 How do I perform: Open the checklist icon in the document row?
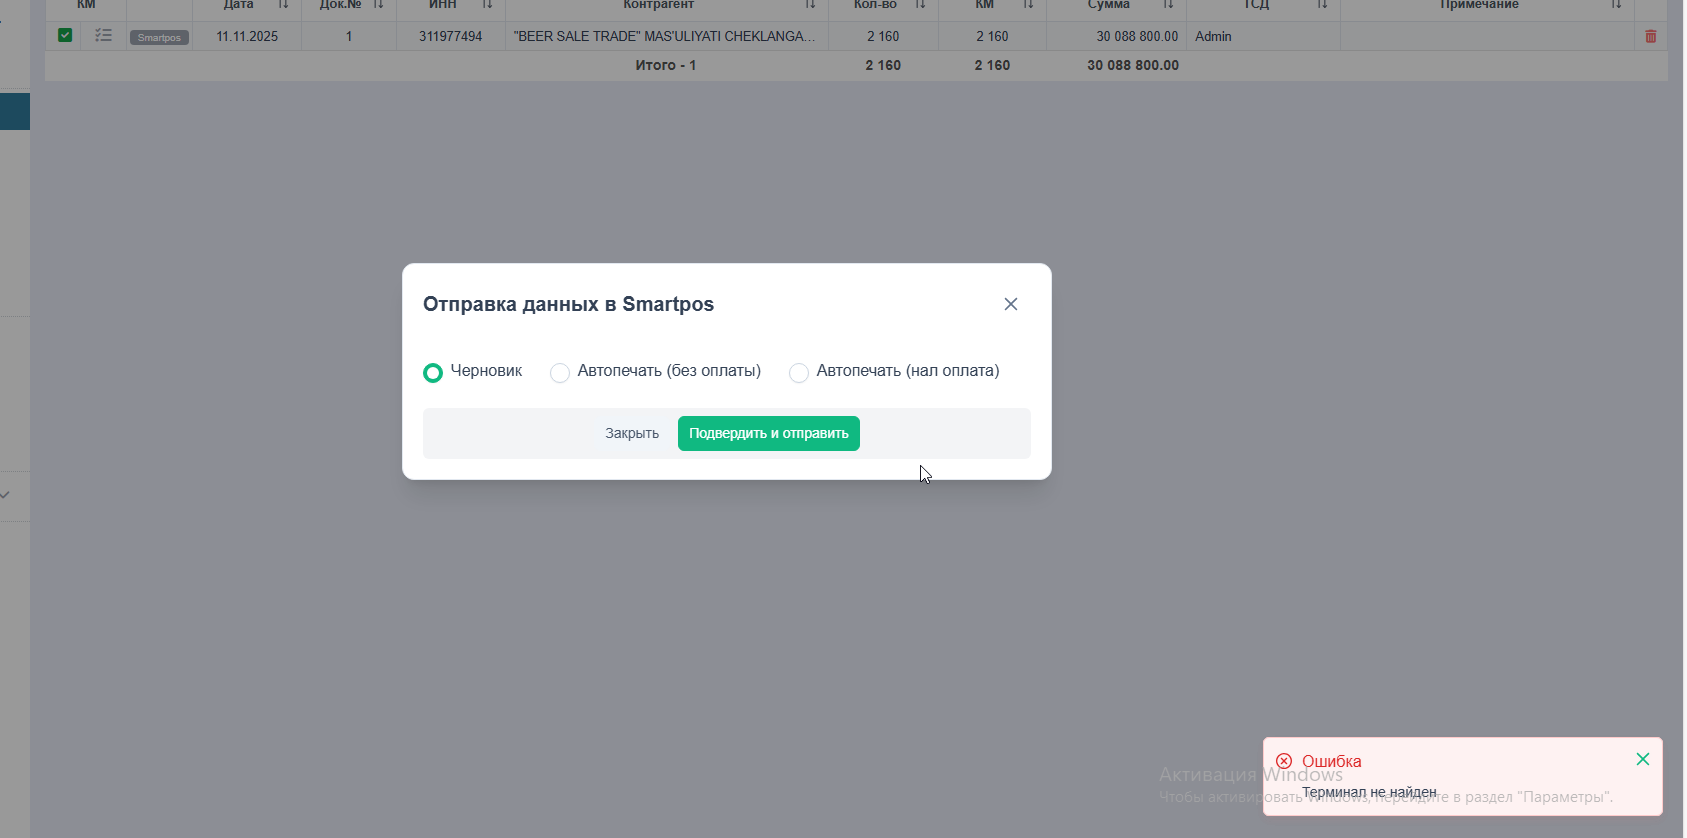[103, 35]
